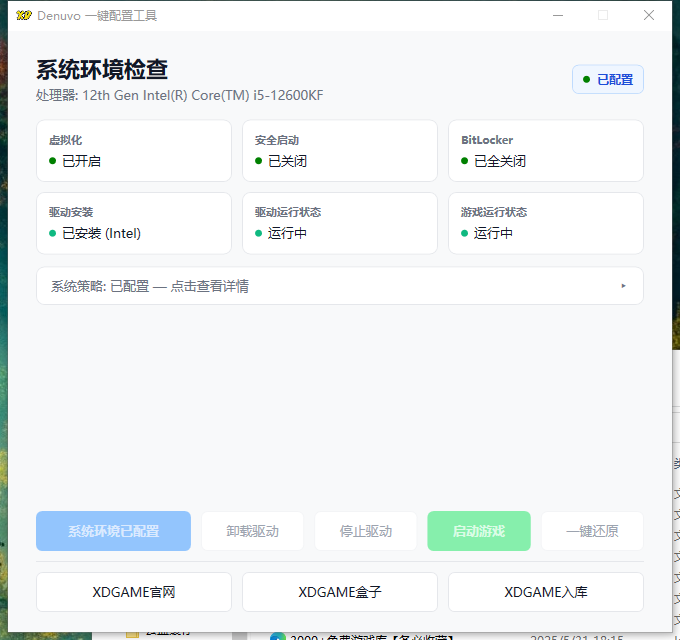Click the Denuvo app icon in title bar
This screenshot has height=640, width=680.
tap(24, 15)
